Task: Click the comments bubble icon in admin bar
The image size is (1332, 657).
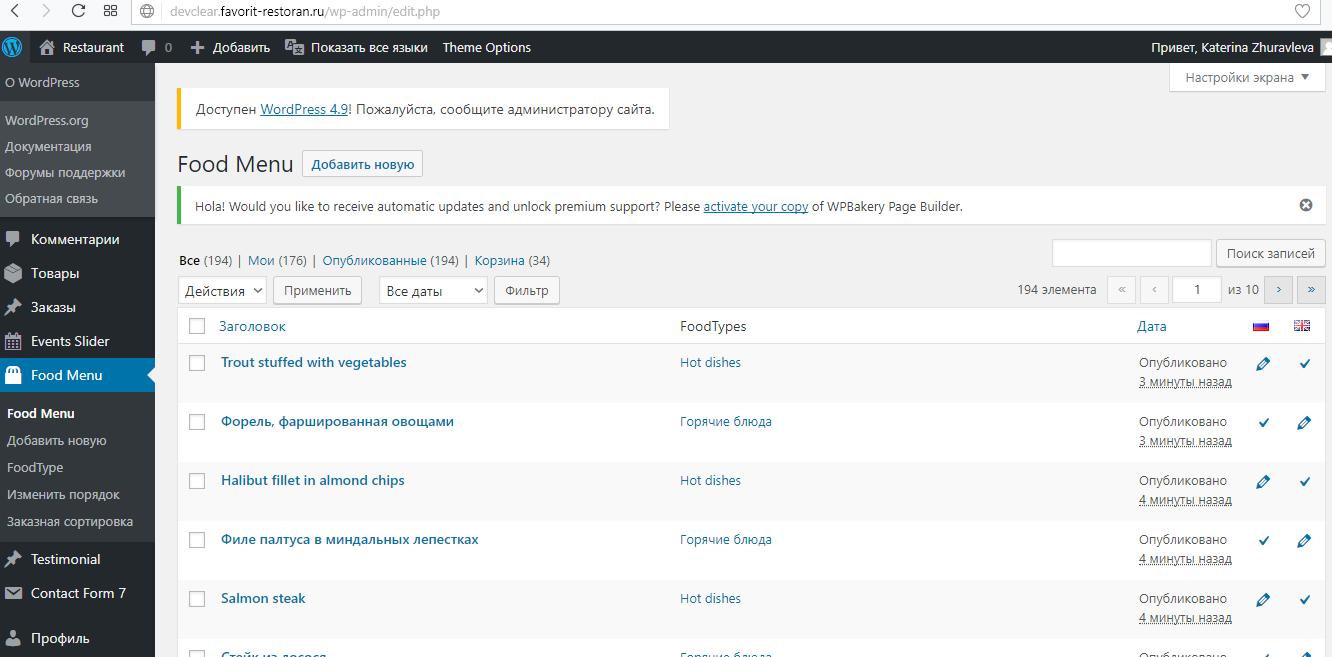Action: tap(149, 47)
